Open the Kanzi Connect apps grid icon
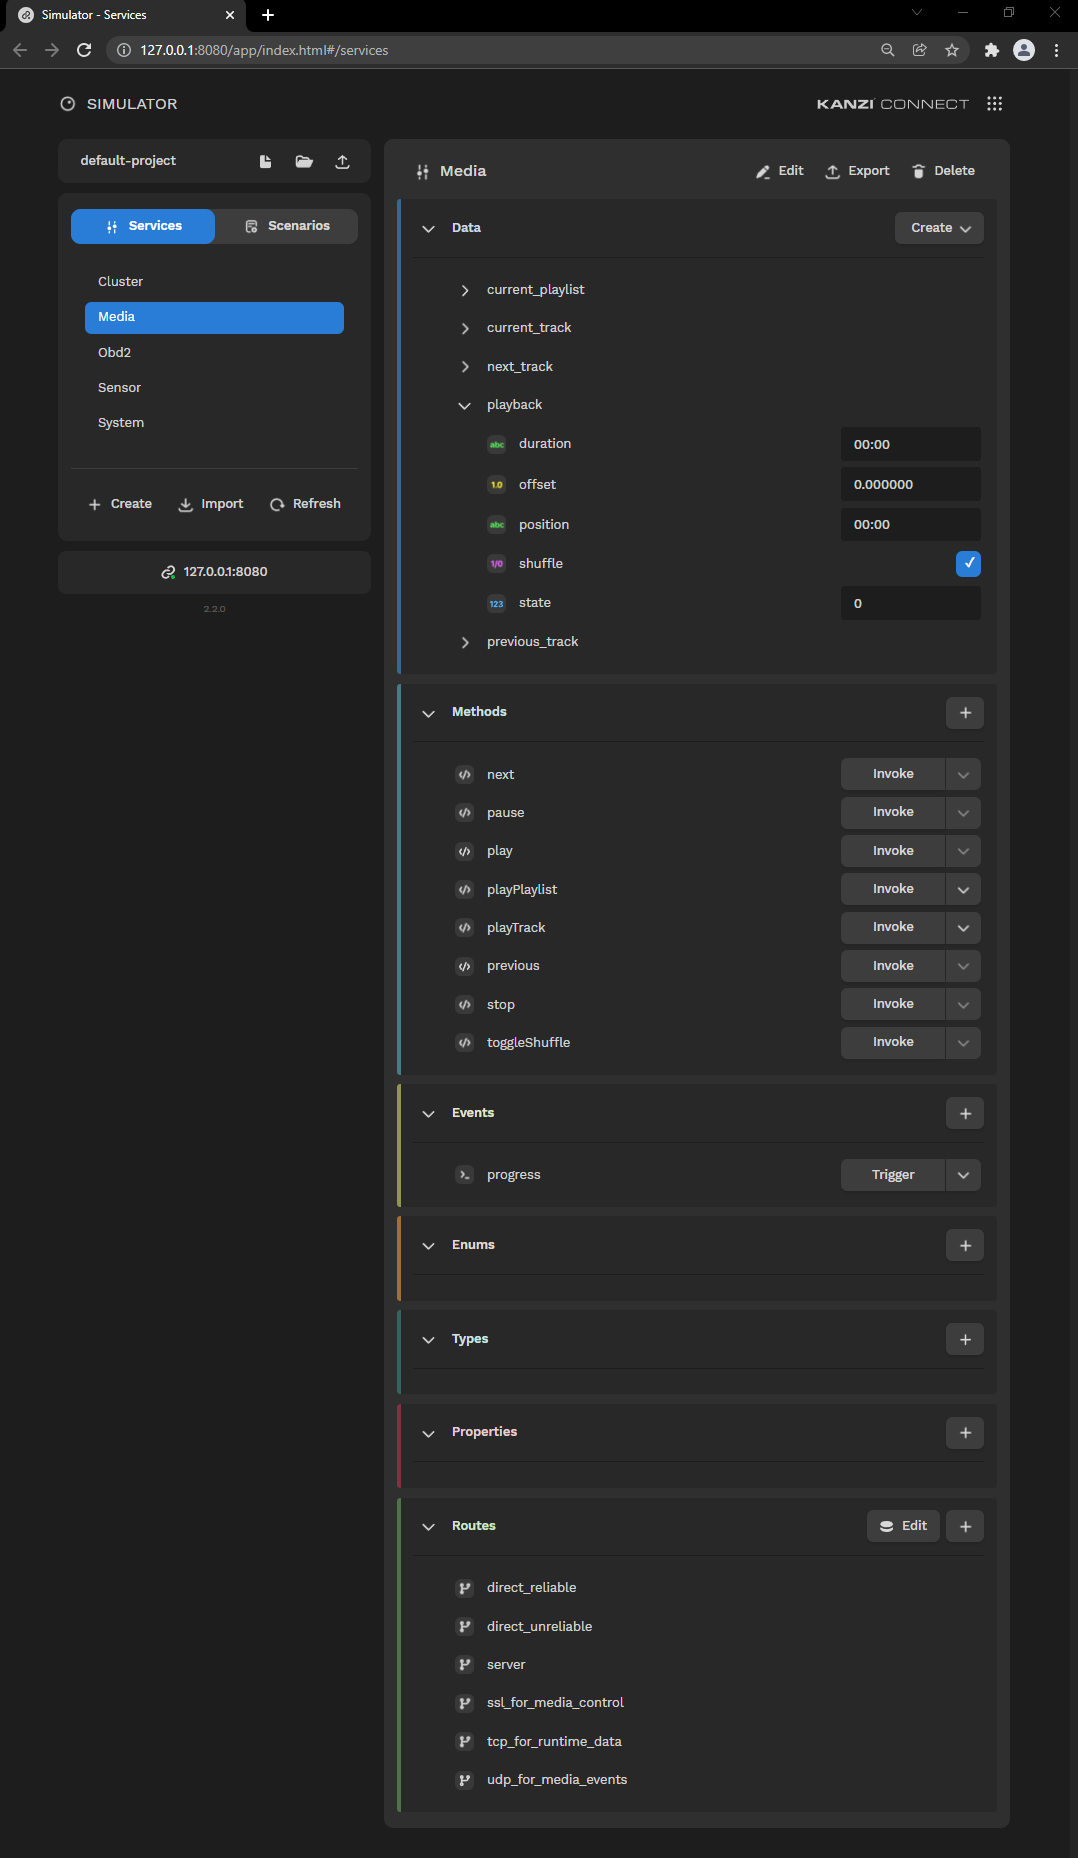 994,104
